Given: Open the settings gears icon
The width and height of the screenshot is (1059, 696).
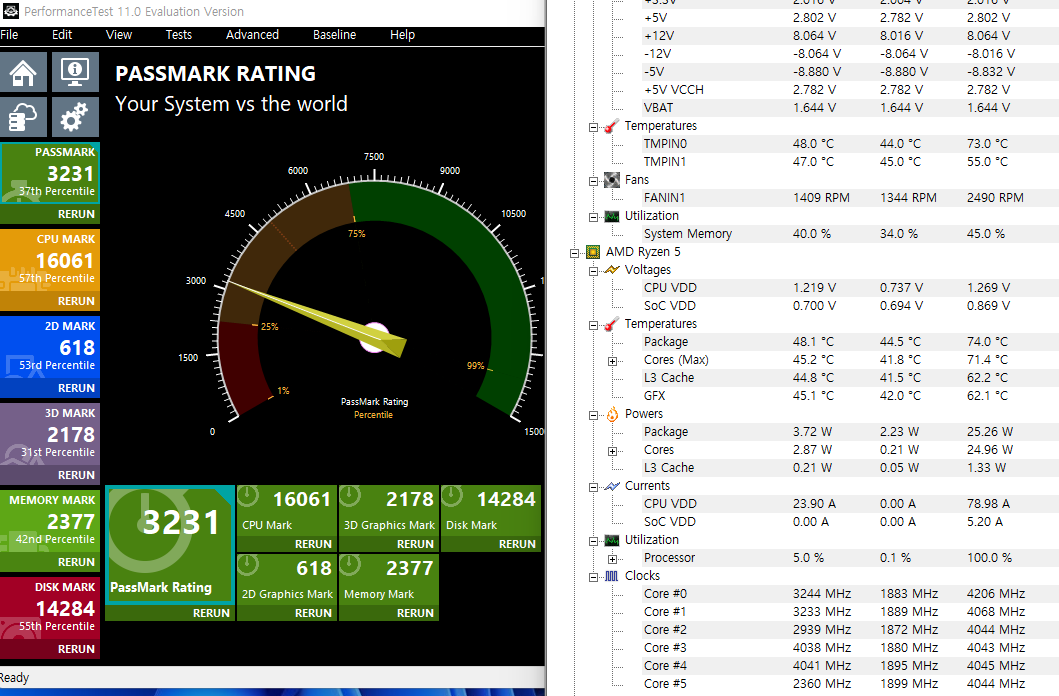Looking at the screenshot, I should click(75, 116).
